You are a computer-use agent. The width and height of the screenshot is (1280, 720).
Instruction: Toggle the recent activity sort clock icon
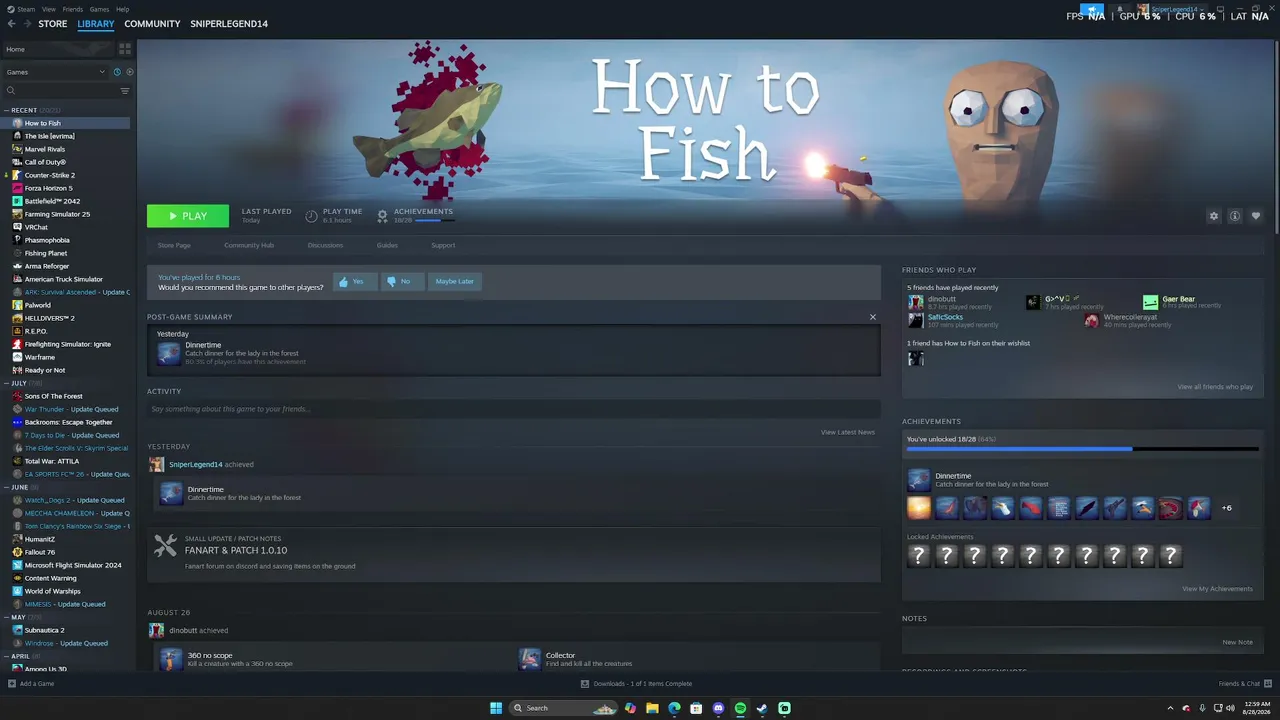(x=117, y=72)
